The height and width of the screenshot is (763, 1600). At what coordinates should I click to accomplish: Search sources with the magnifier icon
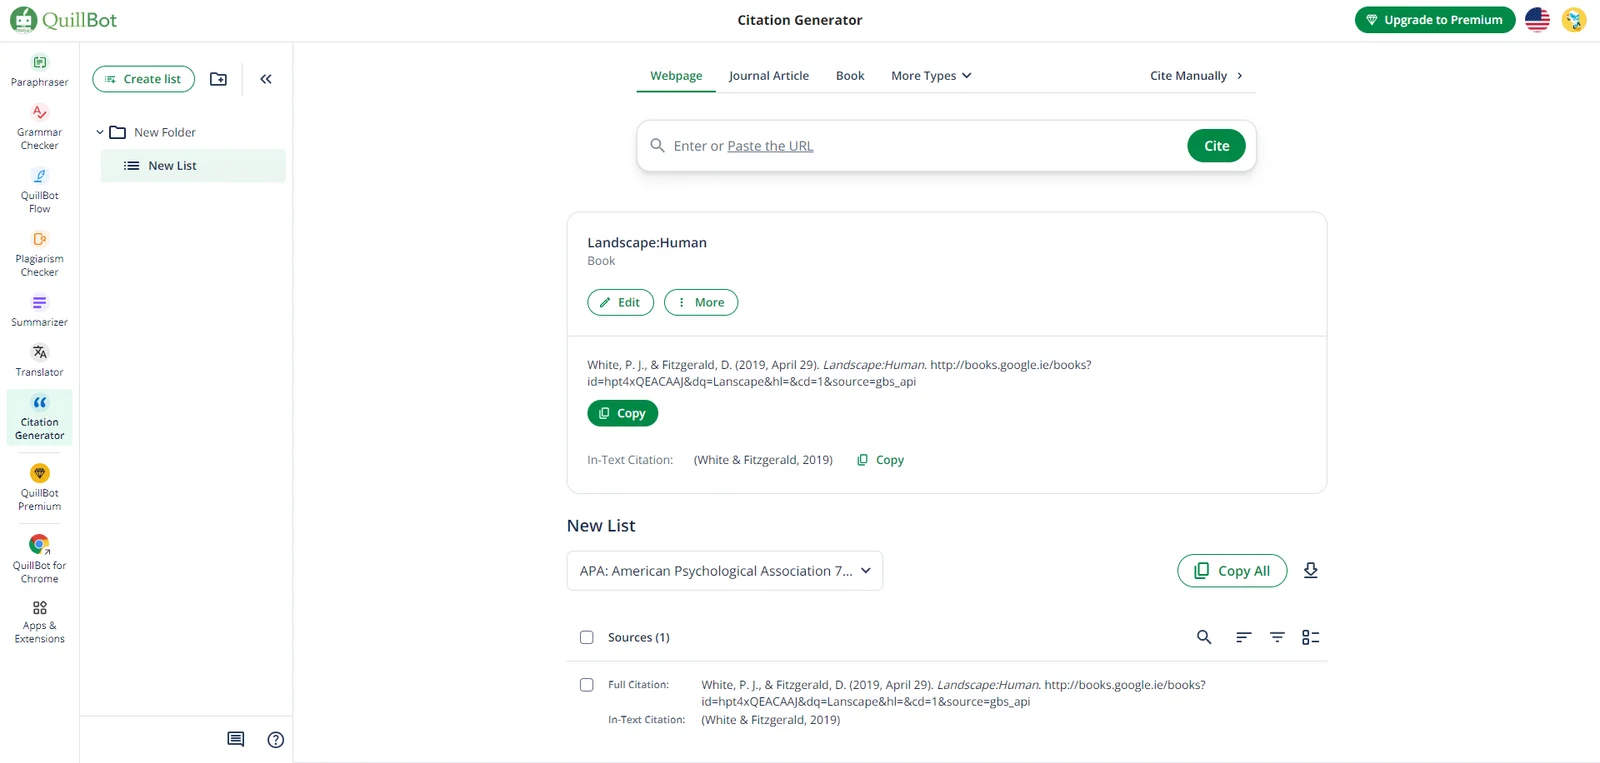point(1204,637)
